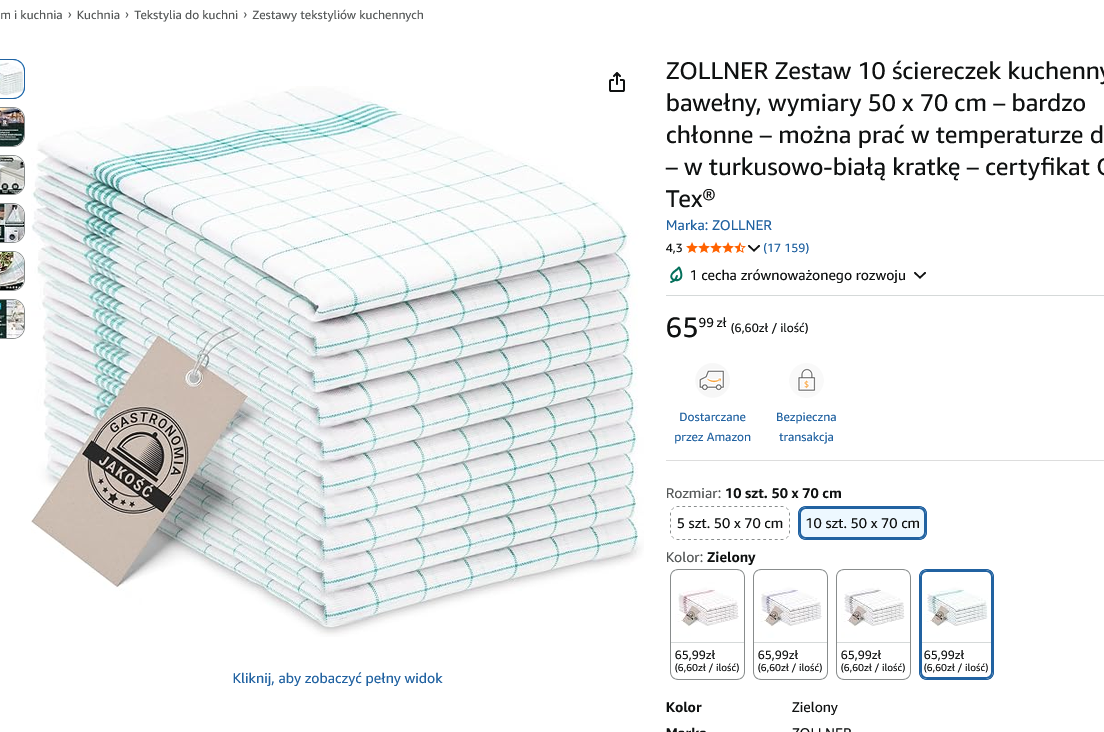Choose the 10 szt. 50 x 70 cm size
Viewport: 1104px width, 732px height.
(x=862, y=523)
